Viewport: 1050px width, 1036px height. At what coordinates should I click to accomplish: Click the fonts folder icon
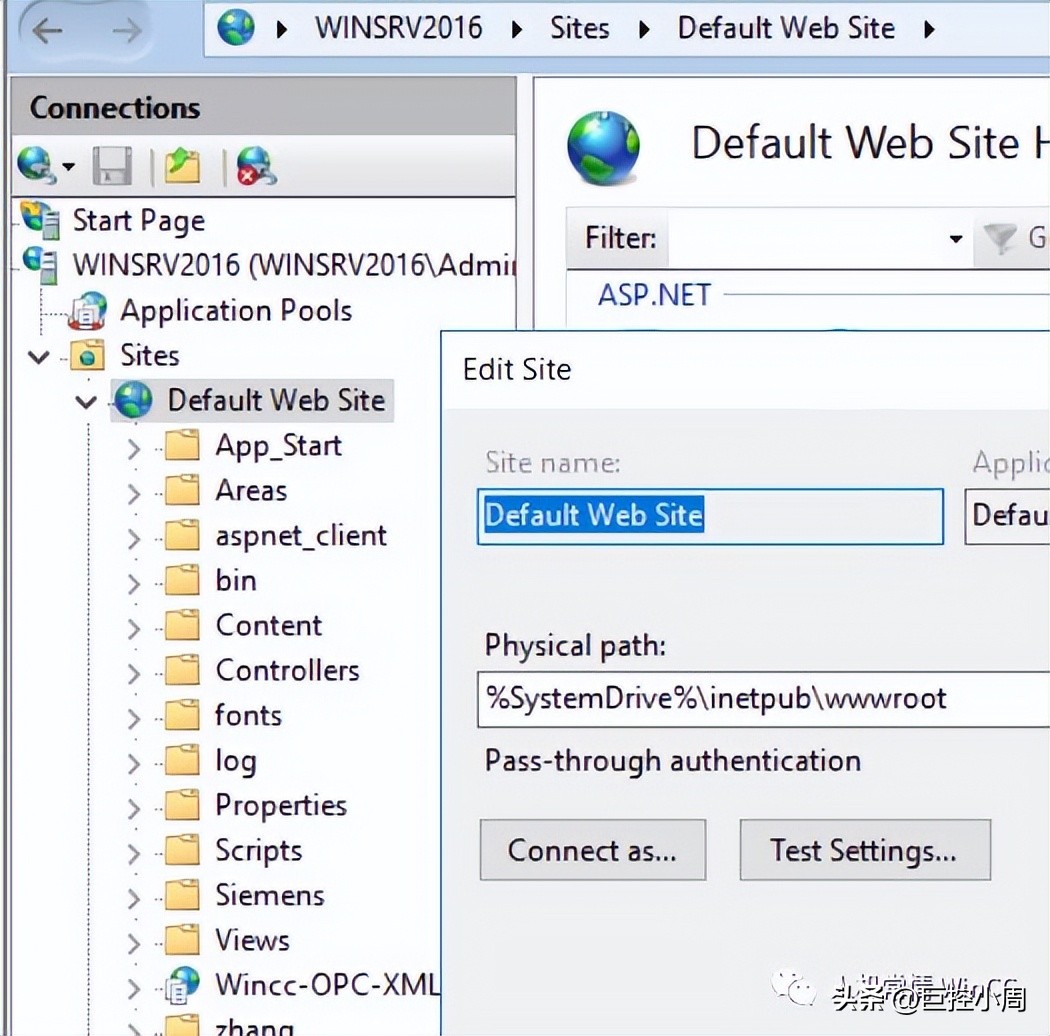181,715
